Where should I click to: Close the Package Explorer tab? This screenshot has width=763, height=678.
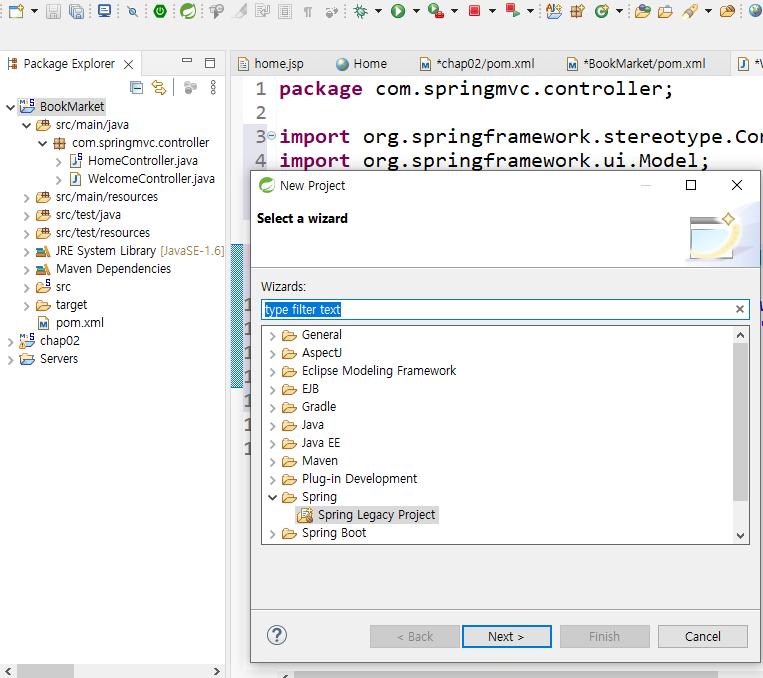128,64
